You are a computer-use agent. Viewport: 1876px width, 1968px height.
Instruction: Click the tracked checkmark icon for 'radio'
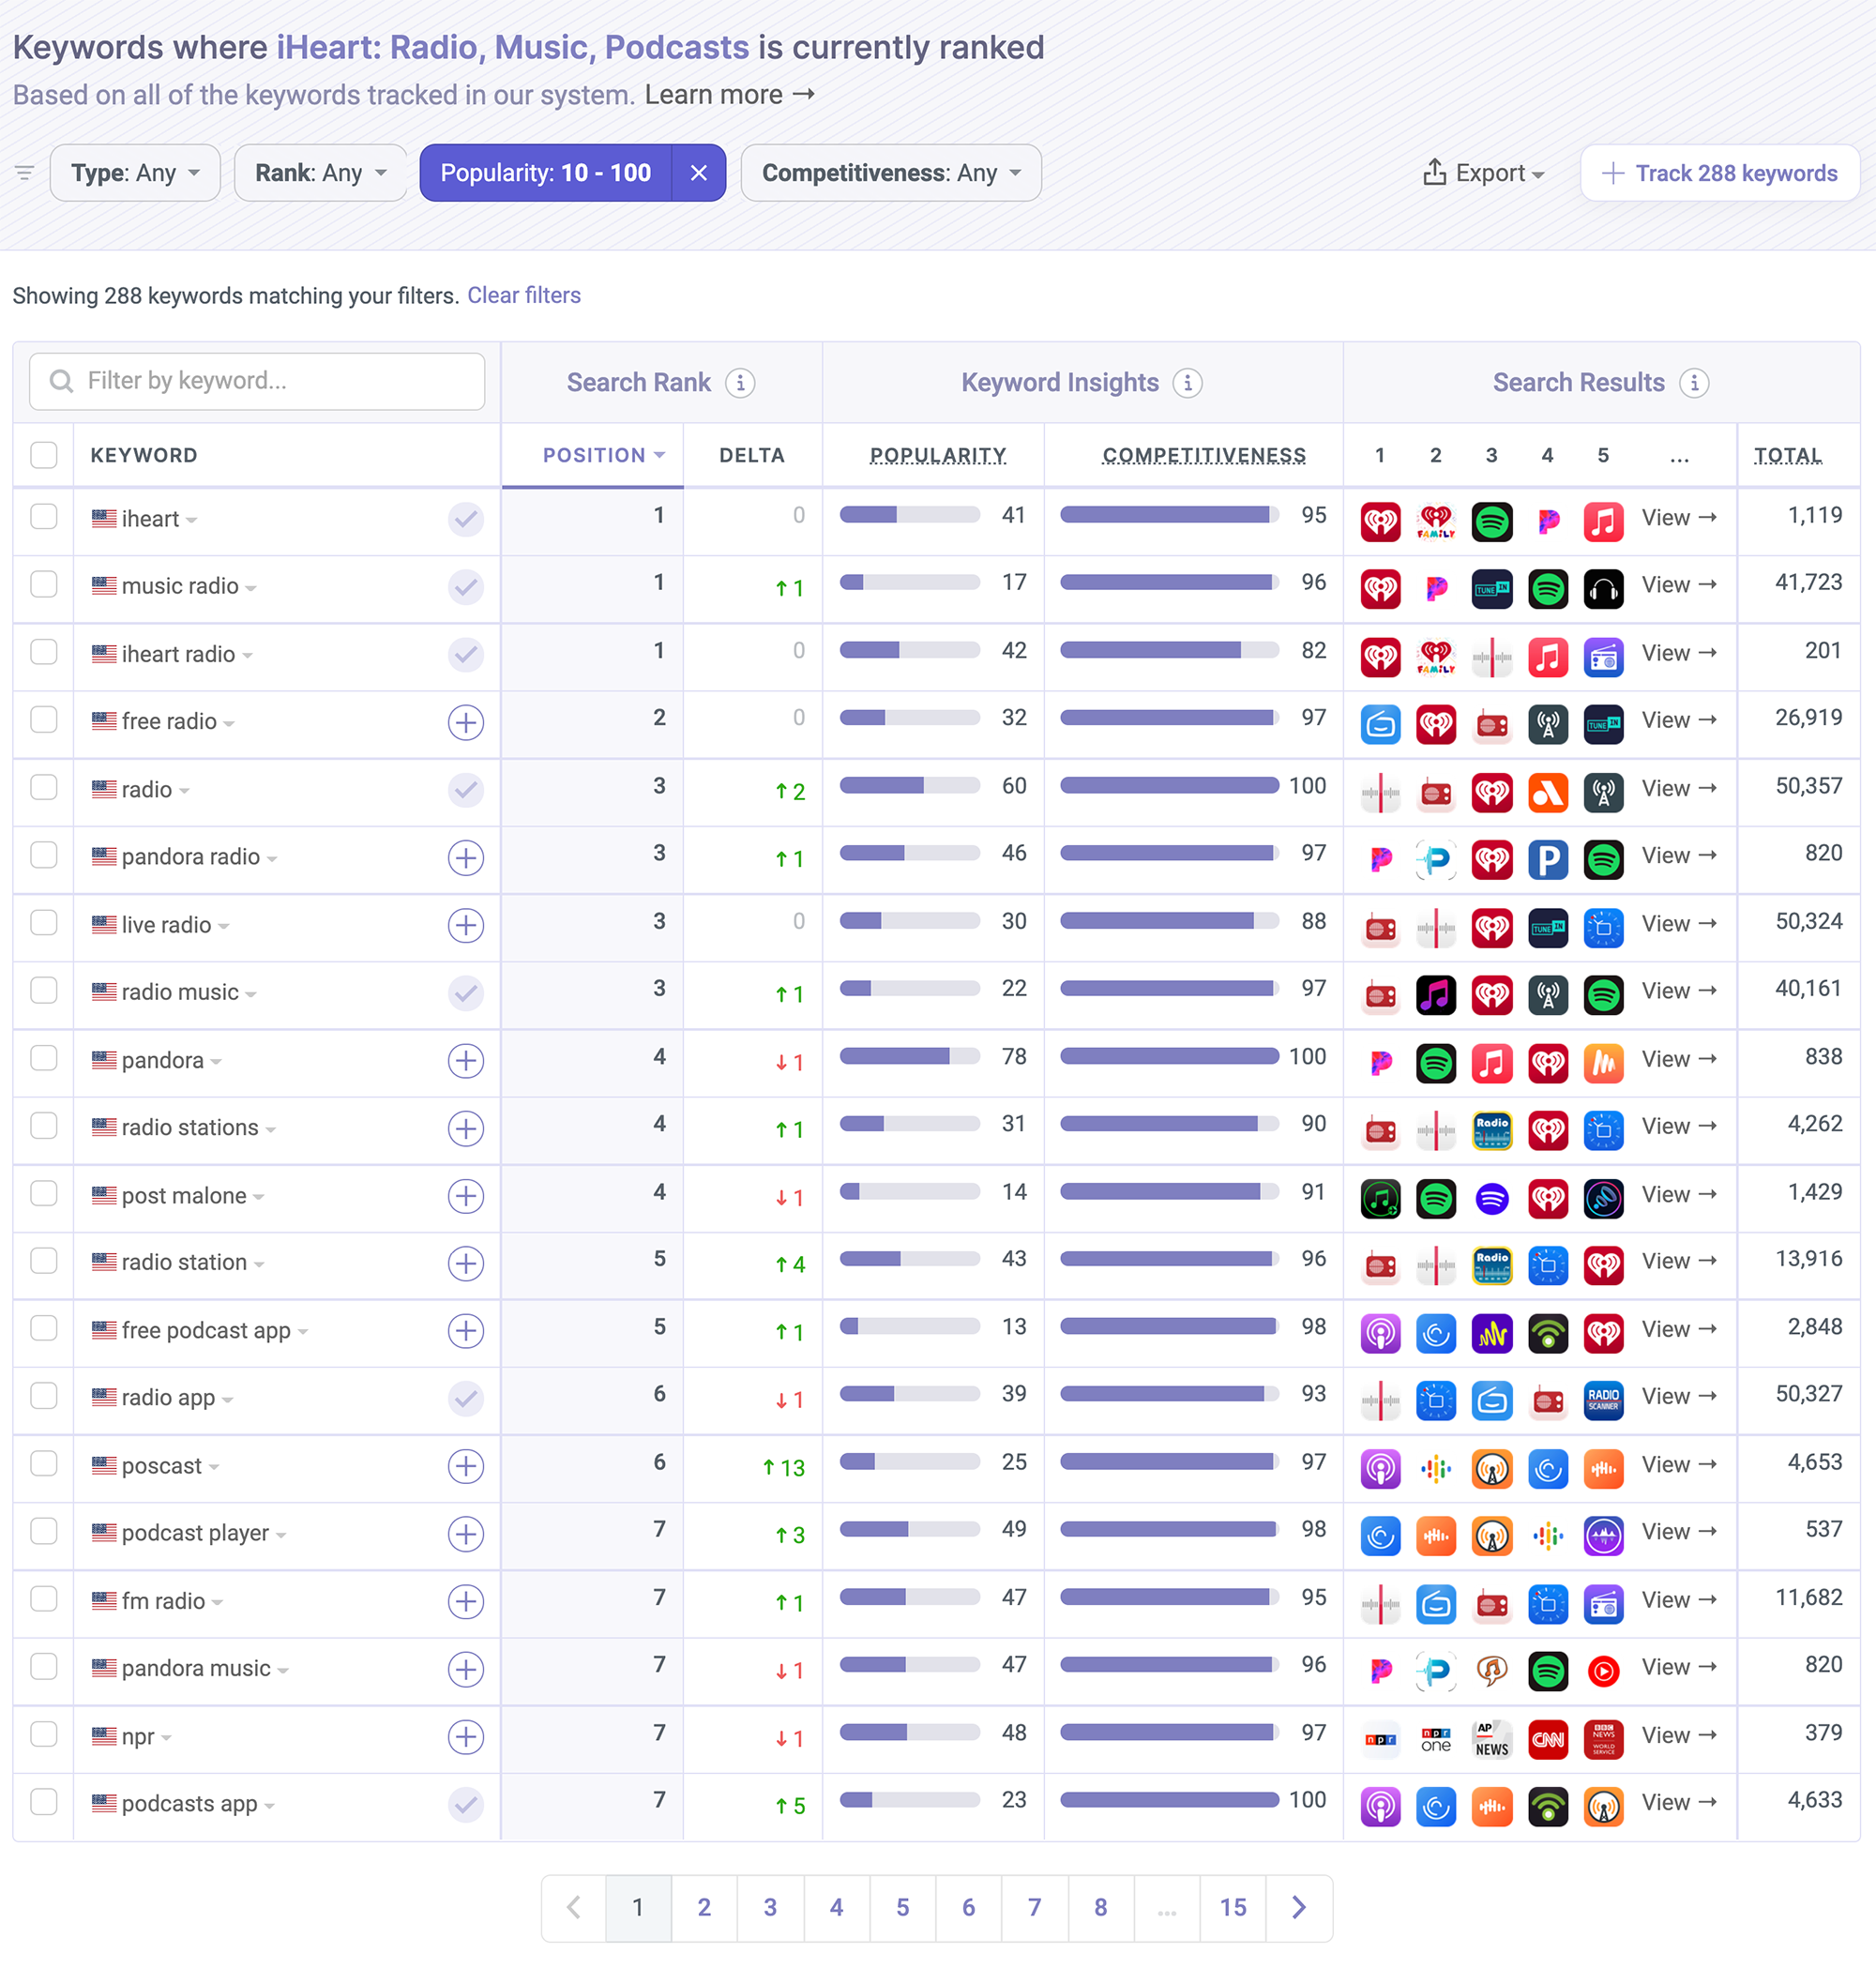(465, 790)
